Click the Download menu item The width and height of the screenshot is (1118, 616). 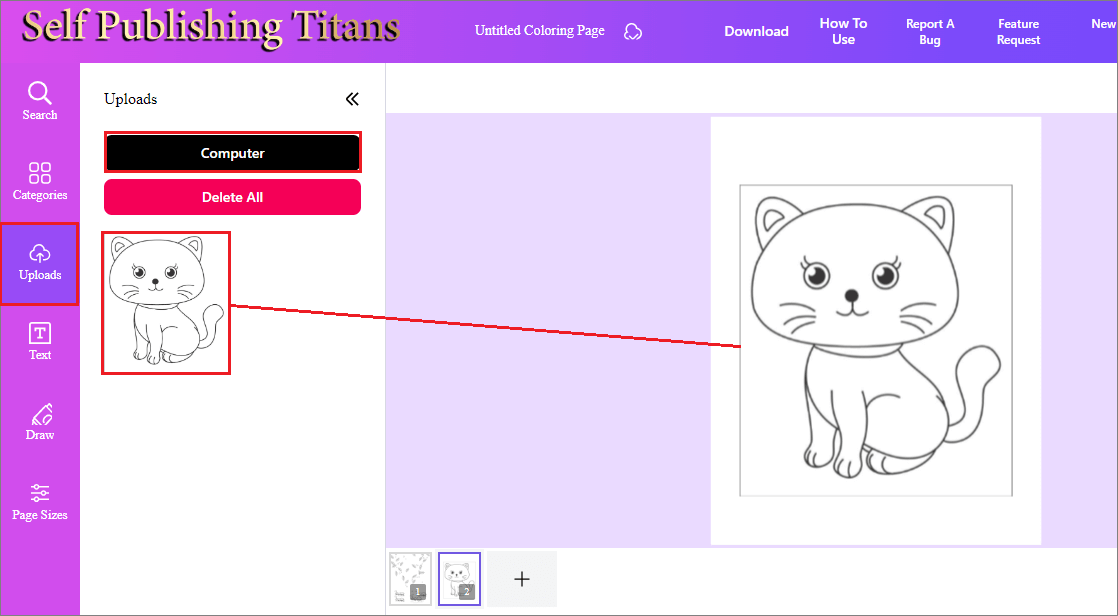pyautogui.click(x=756, y=31)
